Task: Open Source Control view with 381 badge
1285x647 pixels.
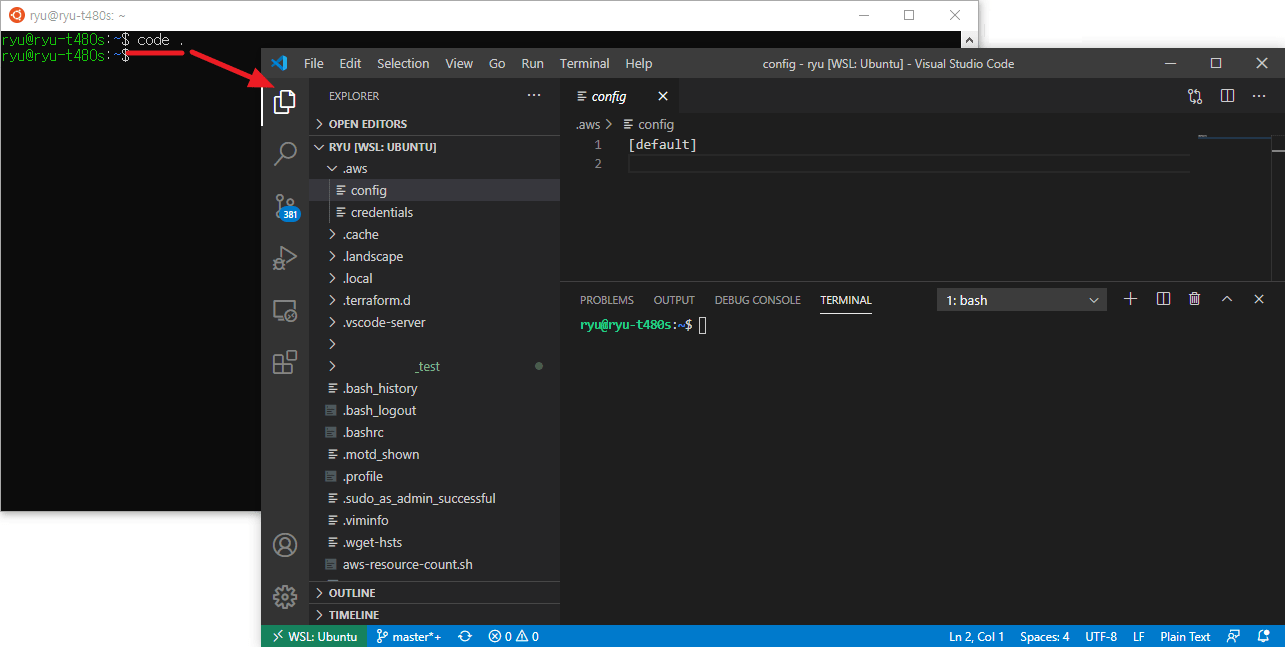Action: [x=285, y=207]
